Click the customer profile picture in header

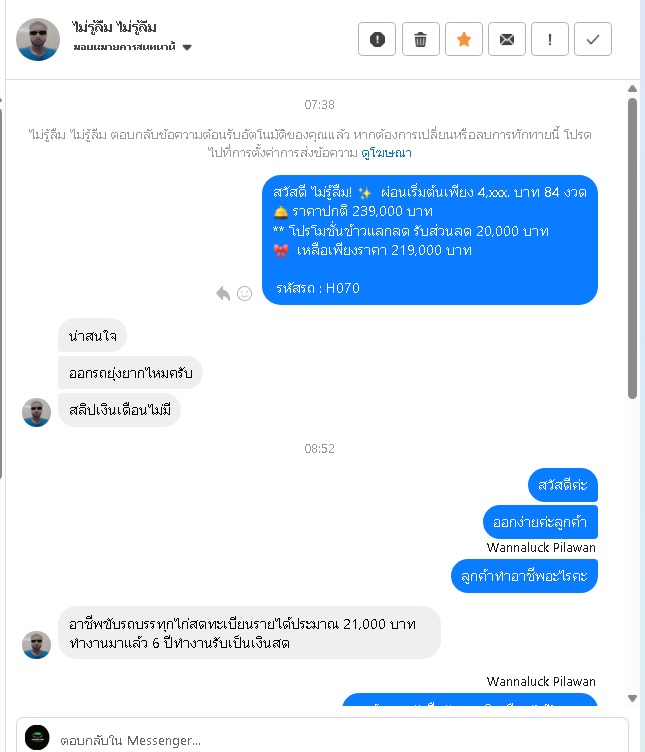38,39
